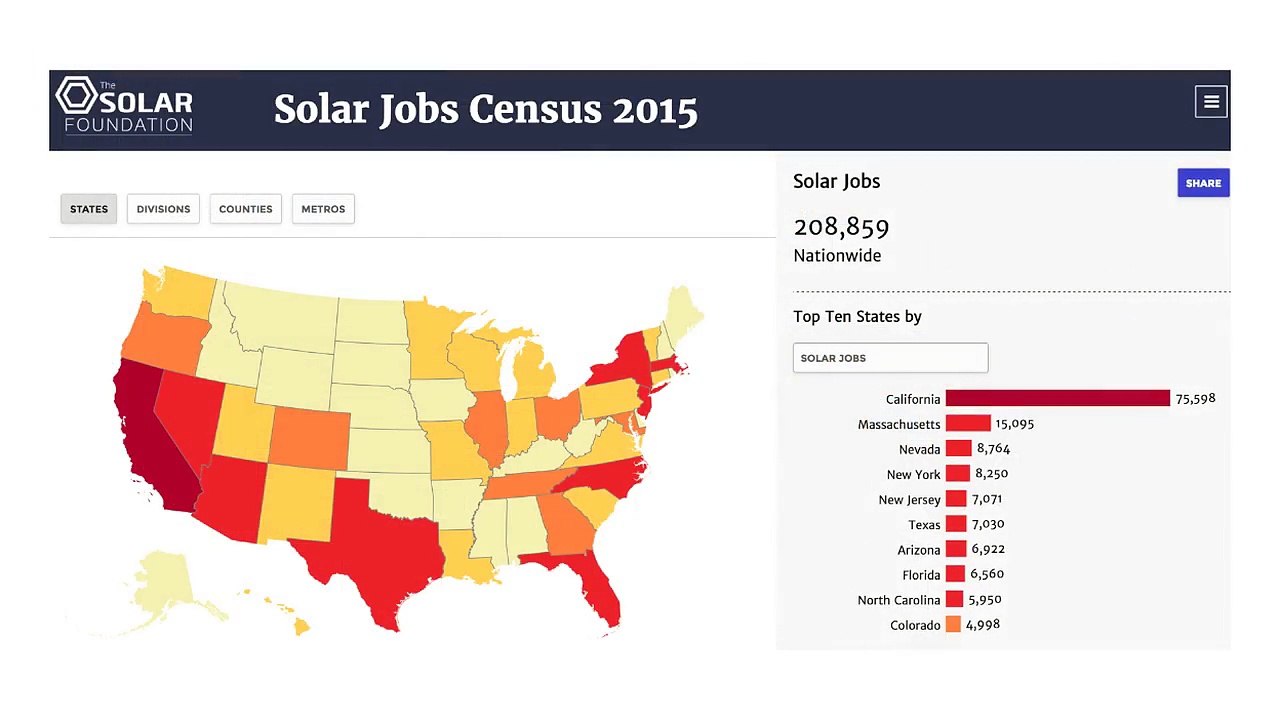
Task: Click the Nevada label in list
Action: pyautogui.click(x=919, y=450)
